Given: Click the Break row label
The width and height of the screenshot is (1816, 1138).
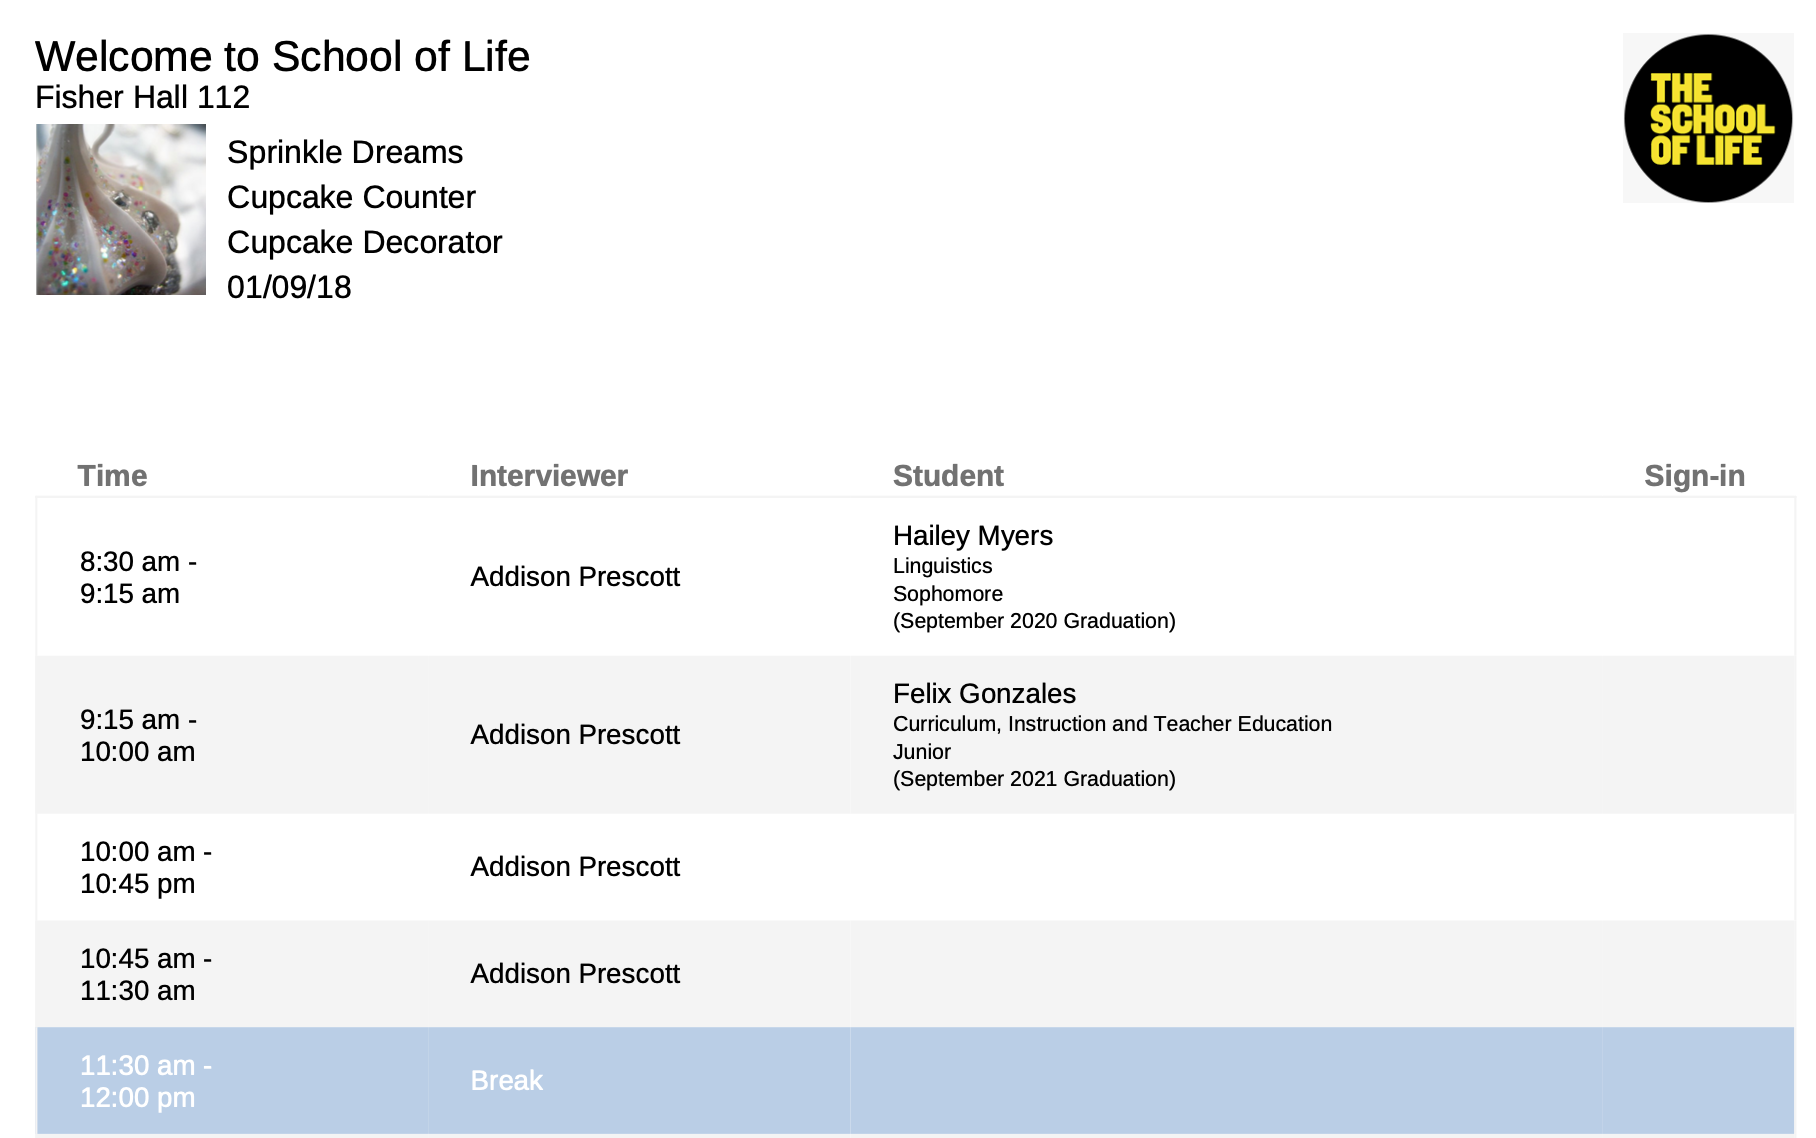Looking at the screenshot, I should tap(506, 1081).
